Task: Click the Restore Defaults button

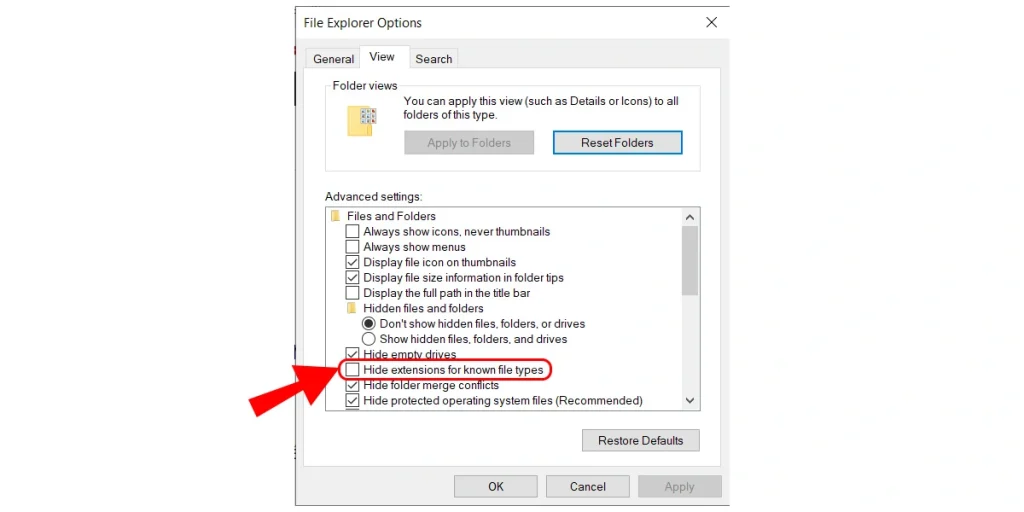Action: point(641,440)
